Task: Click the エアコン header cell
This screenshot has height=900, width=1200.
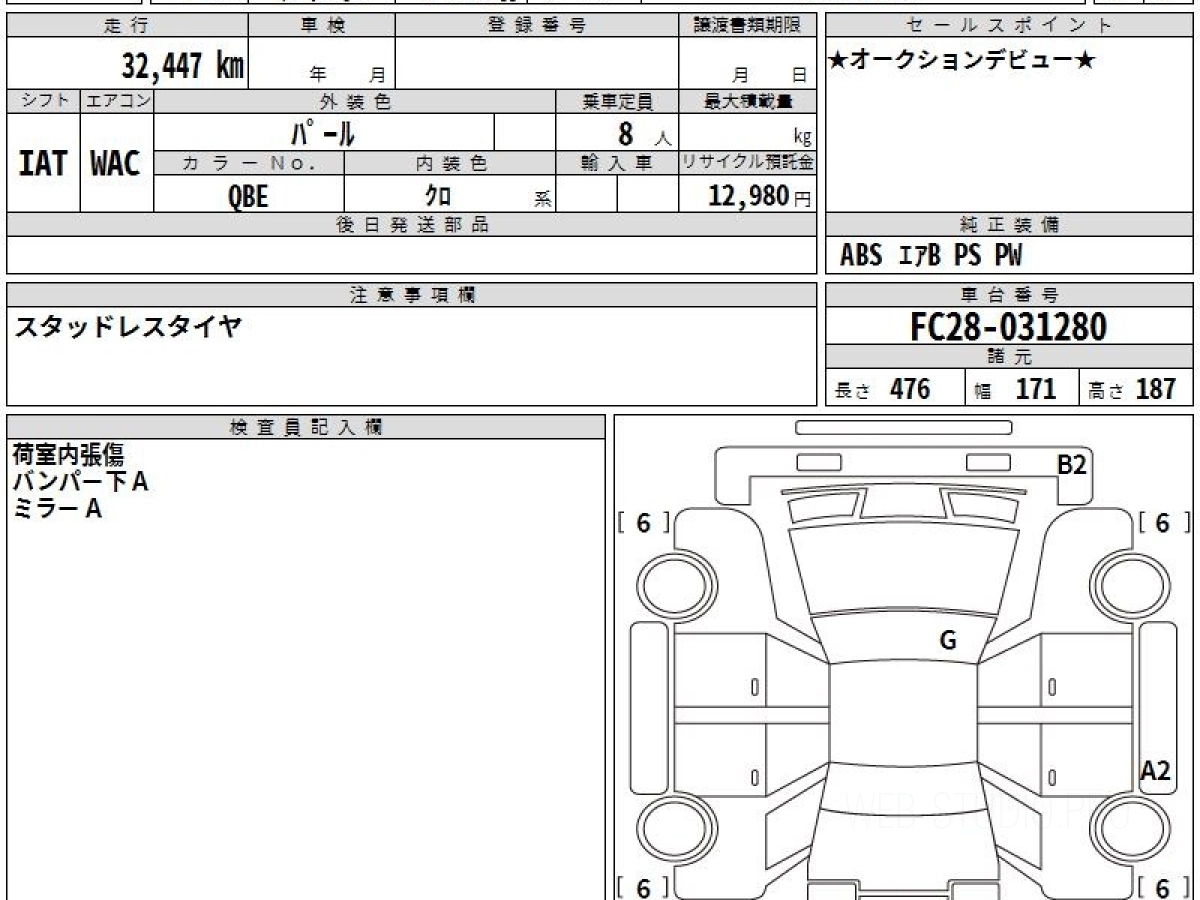Action: (x=117, y=101)
